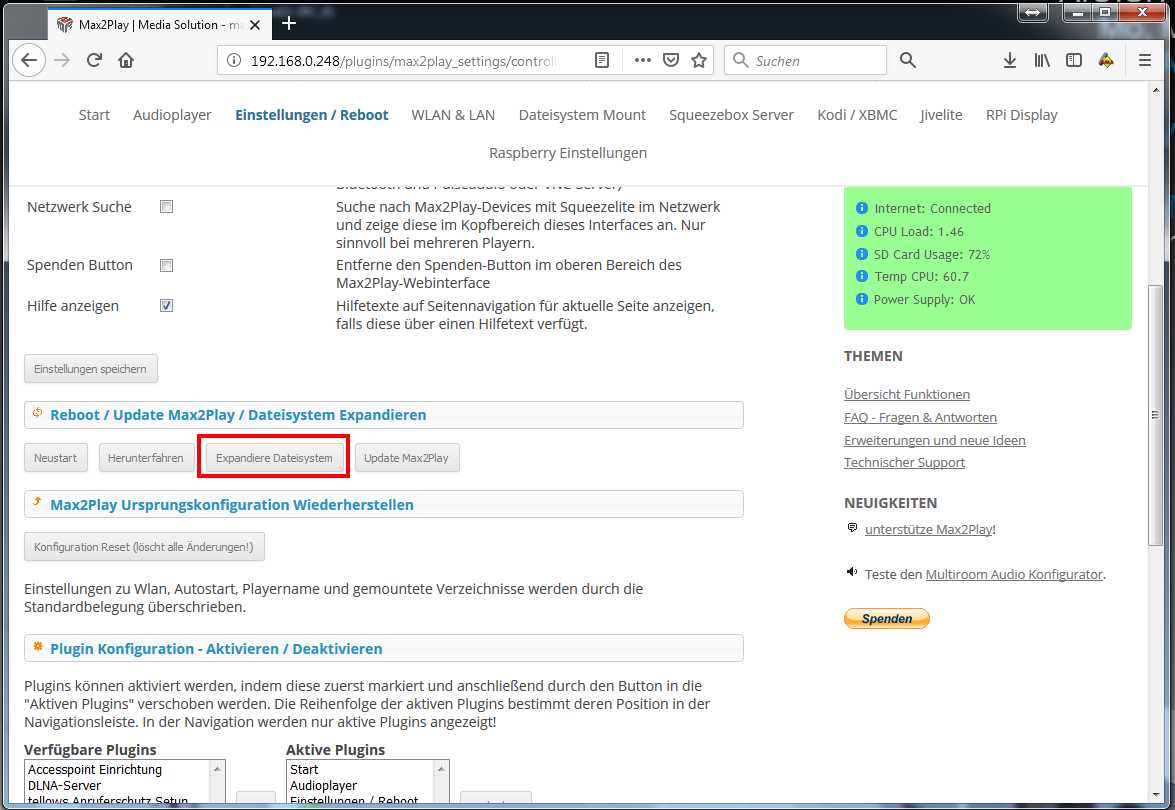Click info icon next to Temp CPU
The image size is (1175, 810).
[x=862, y=276]
